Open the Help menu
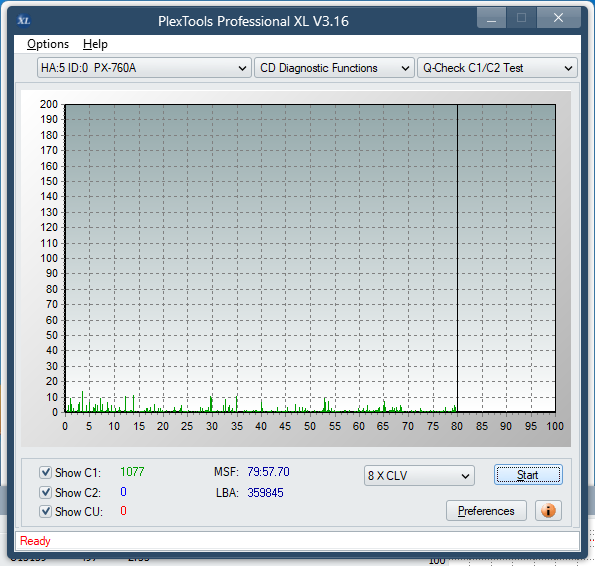Screen dimensions: 595x566 [95, 44]
